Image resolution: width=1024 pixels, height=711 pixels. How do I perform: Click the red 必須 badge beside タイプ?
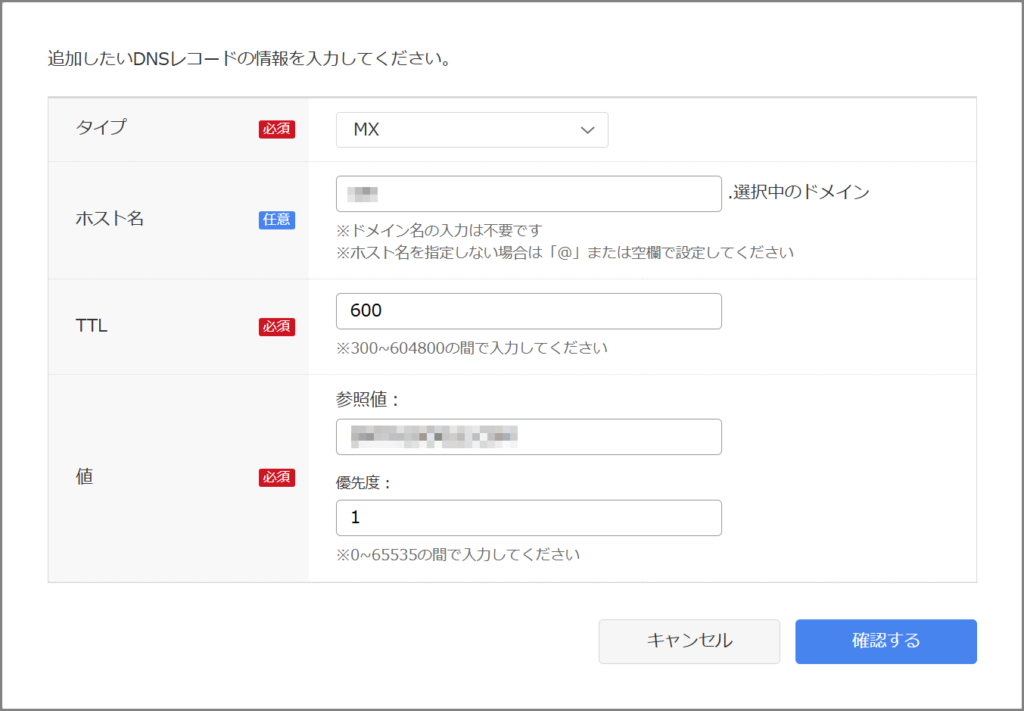[277, 129]
